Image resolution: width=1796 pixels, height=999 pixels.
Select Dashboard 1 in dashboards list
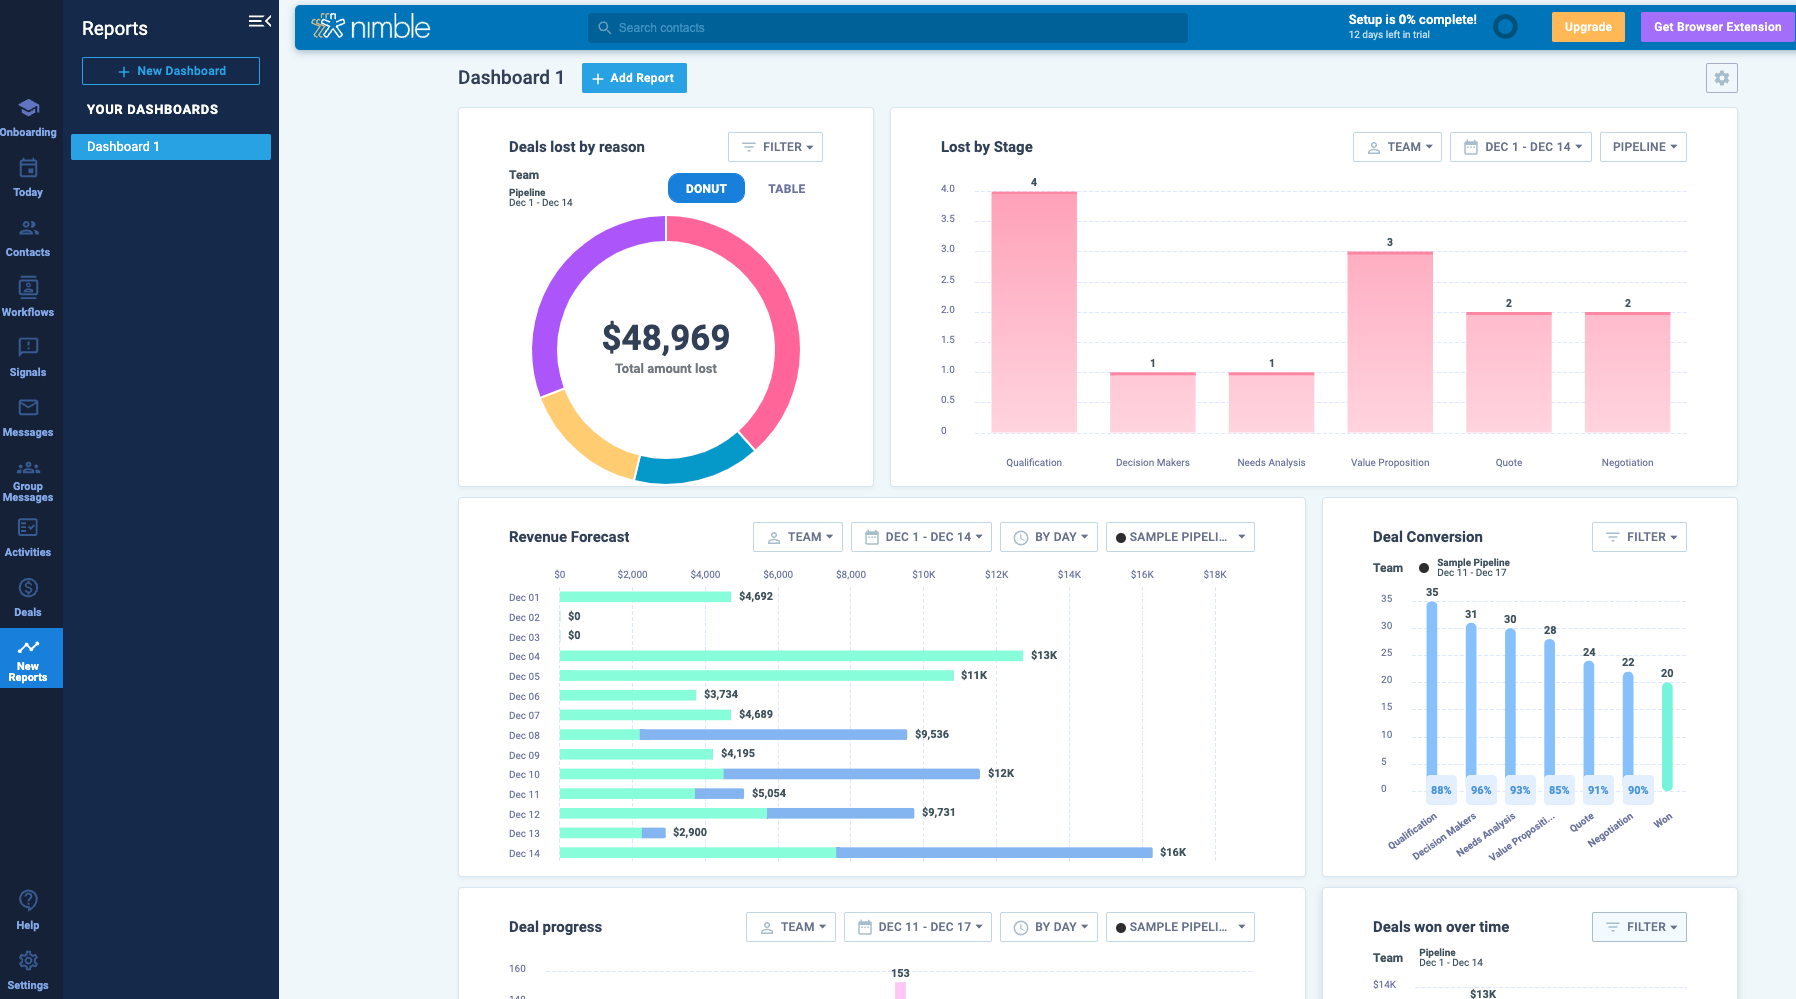[171, 147]
